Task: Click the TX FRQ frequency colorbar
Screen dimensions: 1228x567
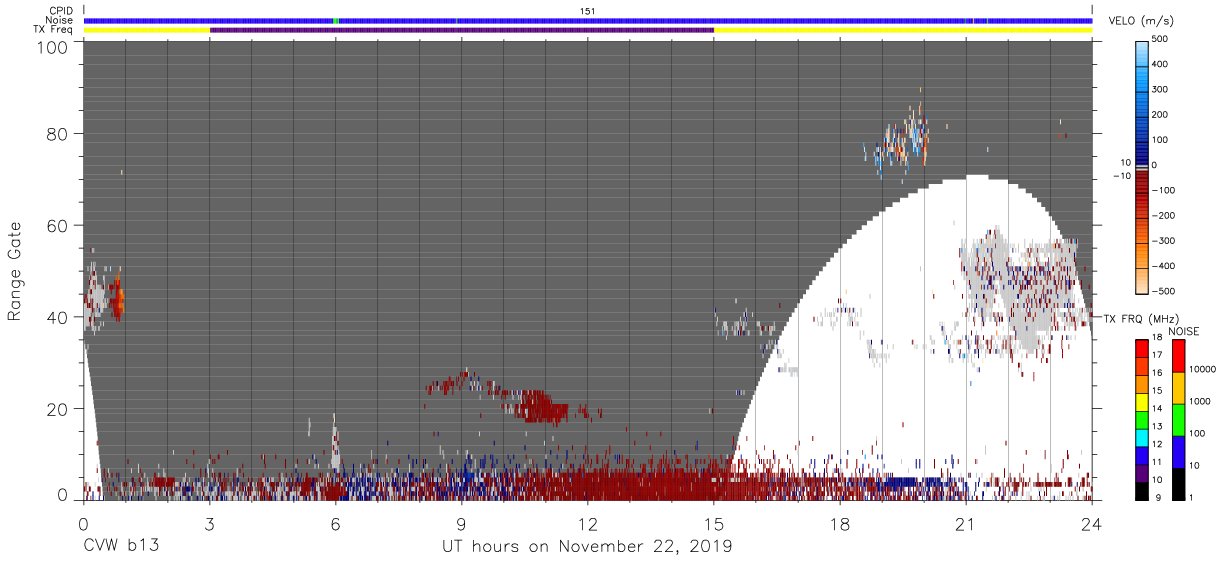Action: pos(1142,419)
